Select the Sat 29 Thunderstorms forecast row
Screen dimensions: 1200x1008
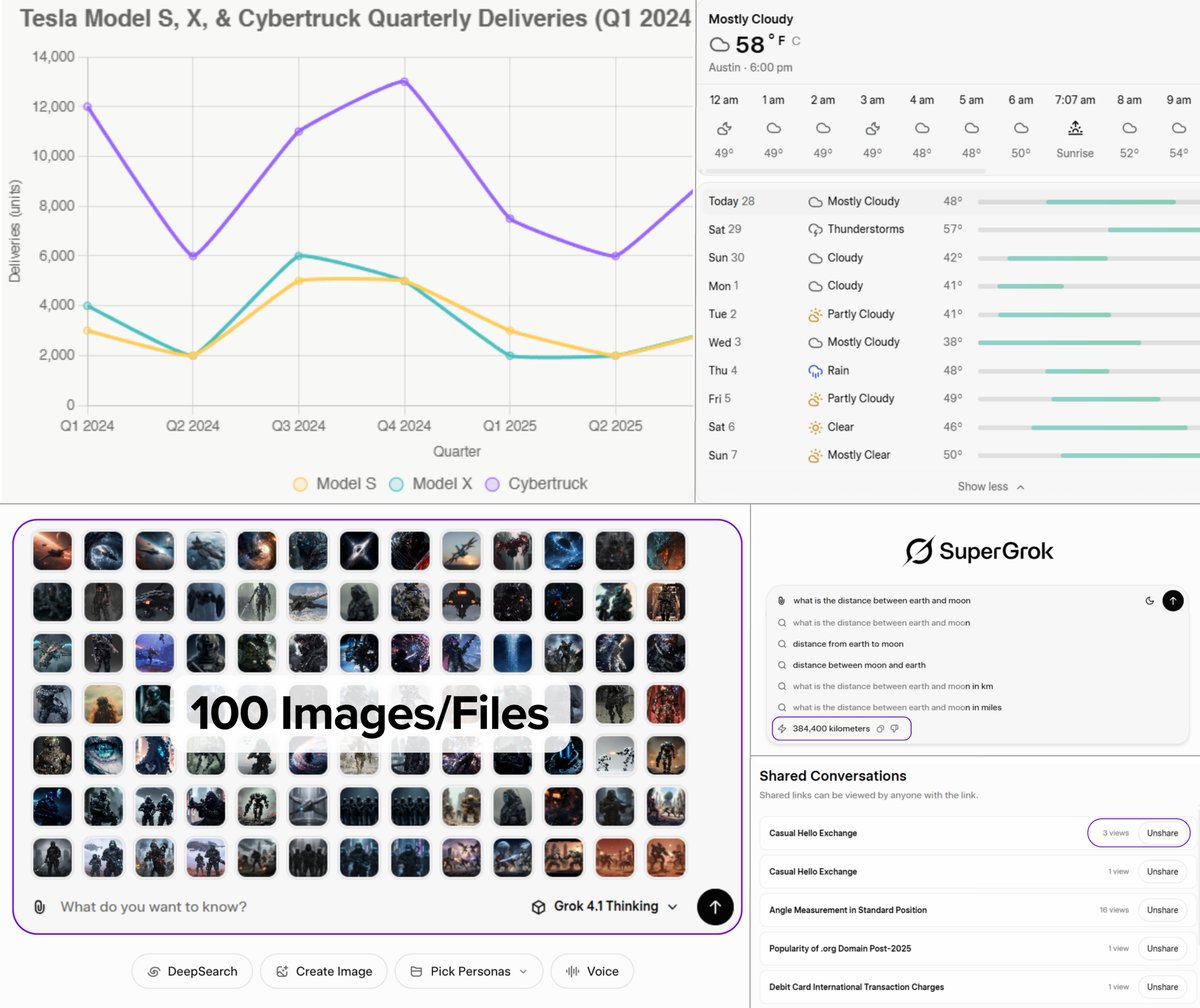click(x=952, y=229)
